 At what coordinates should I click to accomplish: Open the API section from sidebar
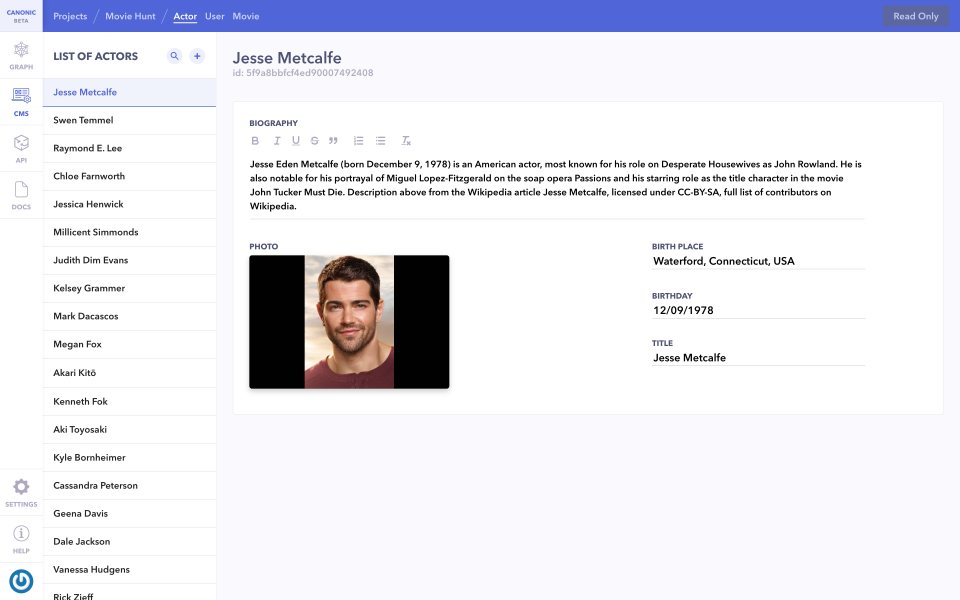(21, 145)
